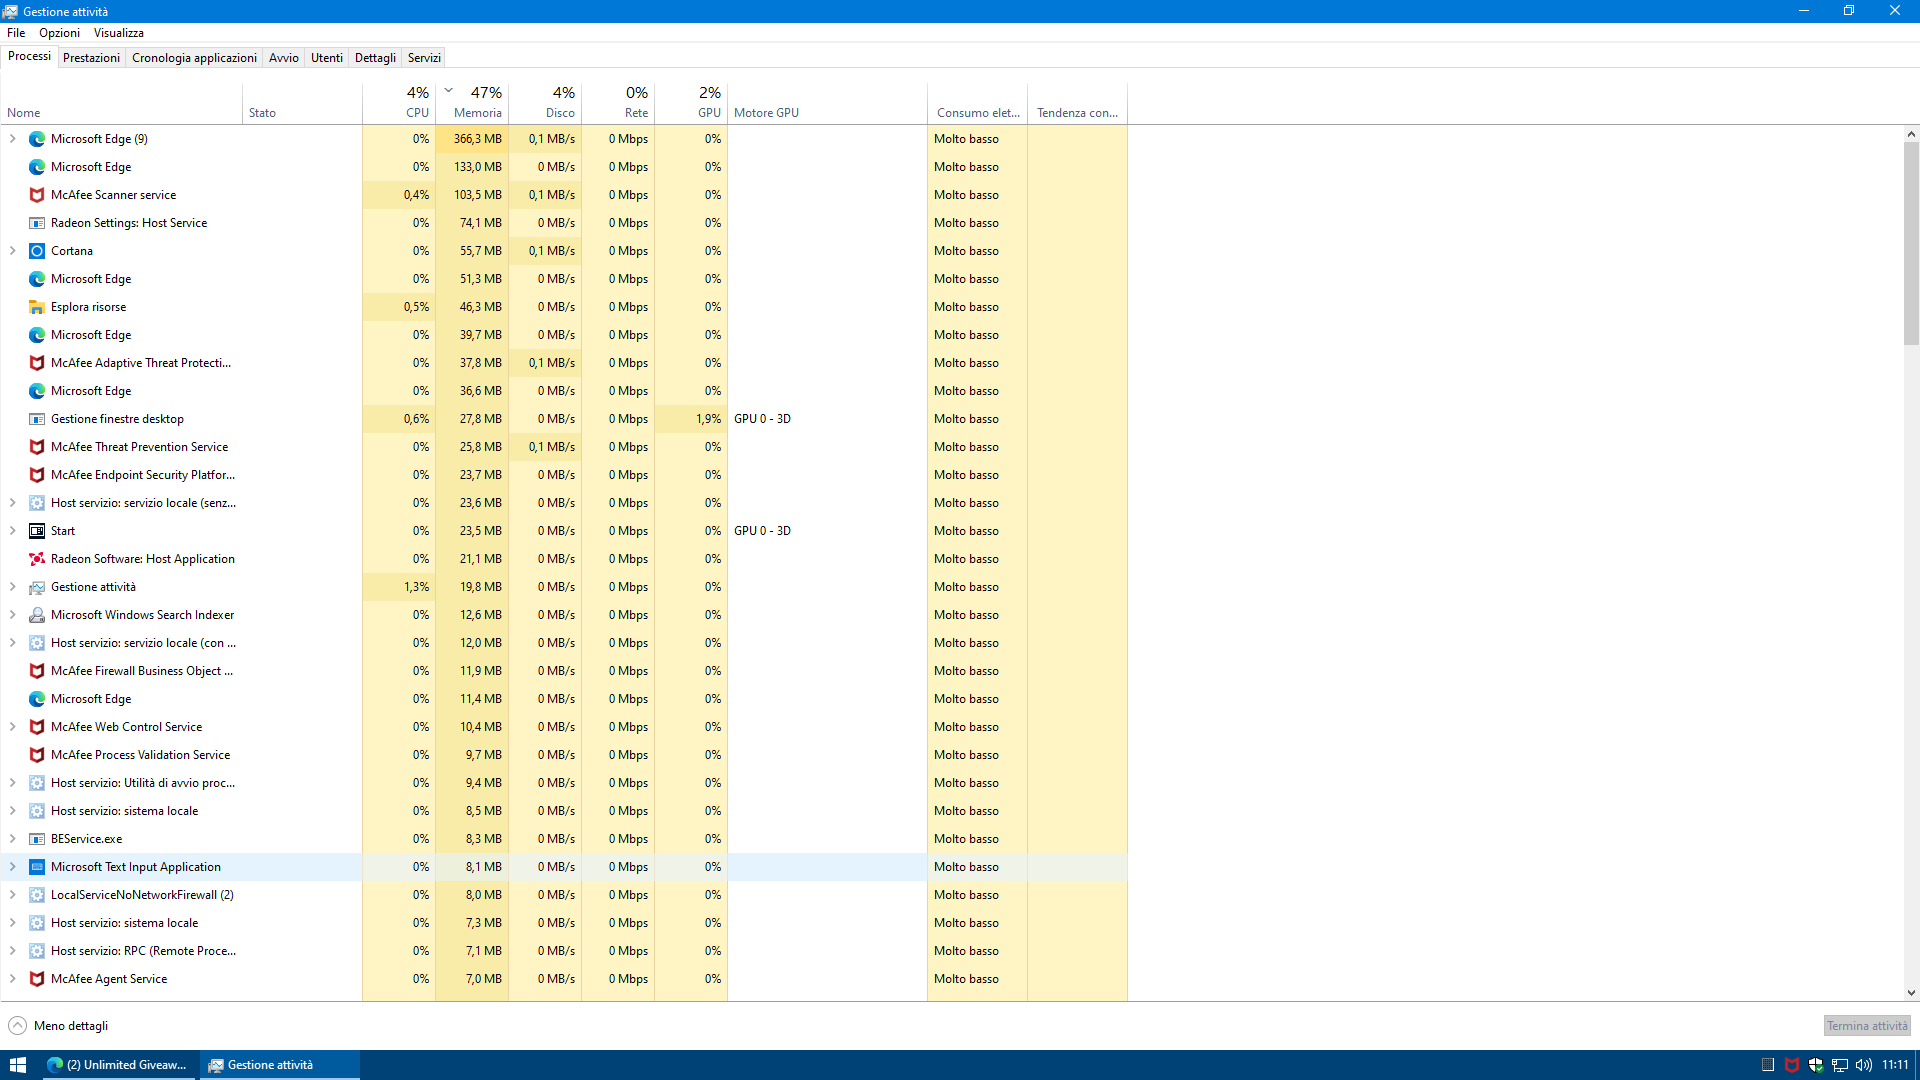
Task: Expand the Microsoft Edge (9) process group
Action: point(12,139)
